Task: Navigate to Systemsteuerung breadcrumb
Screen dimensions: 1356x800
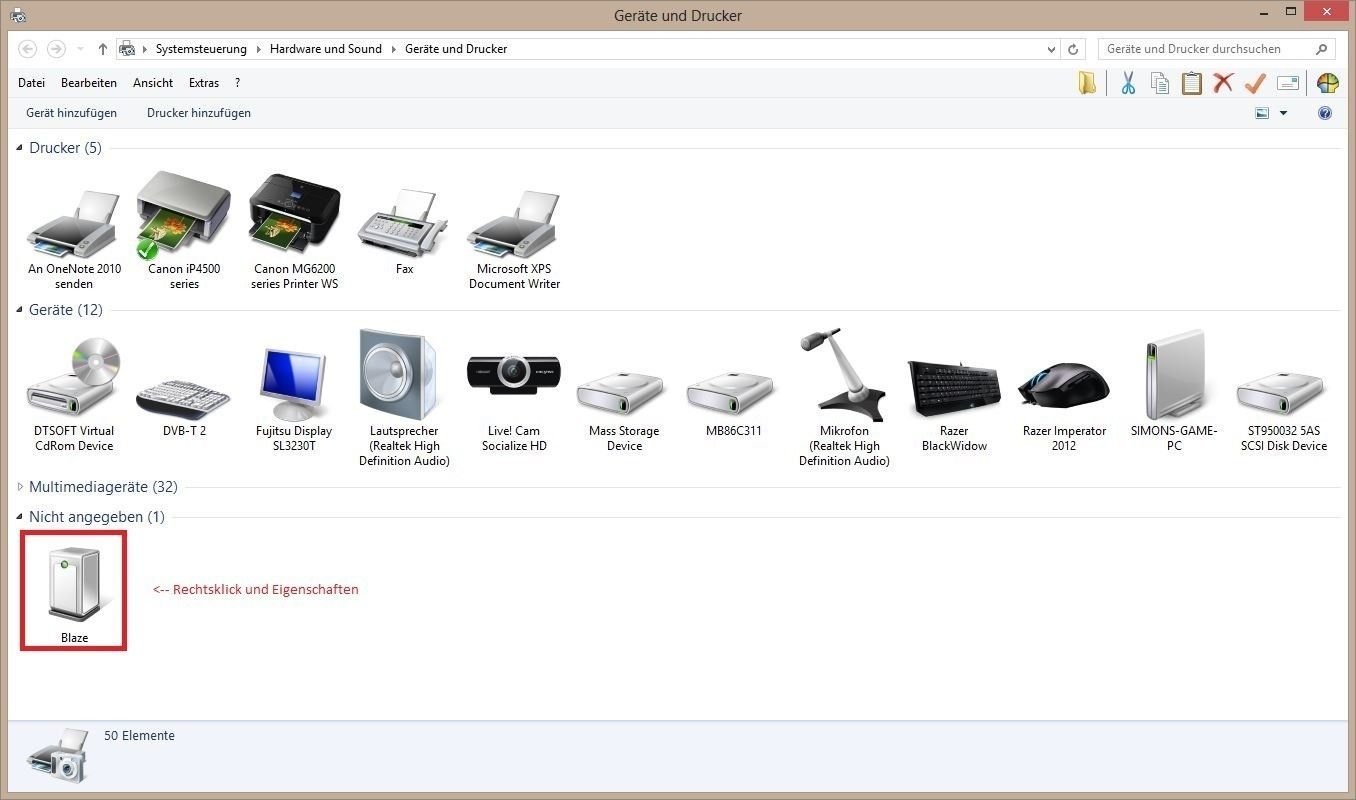Action: click(201, 49)
